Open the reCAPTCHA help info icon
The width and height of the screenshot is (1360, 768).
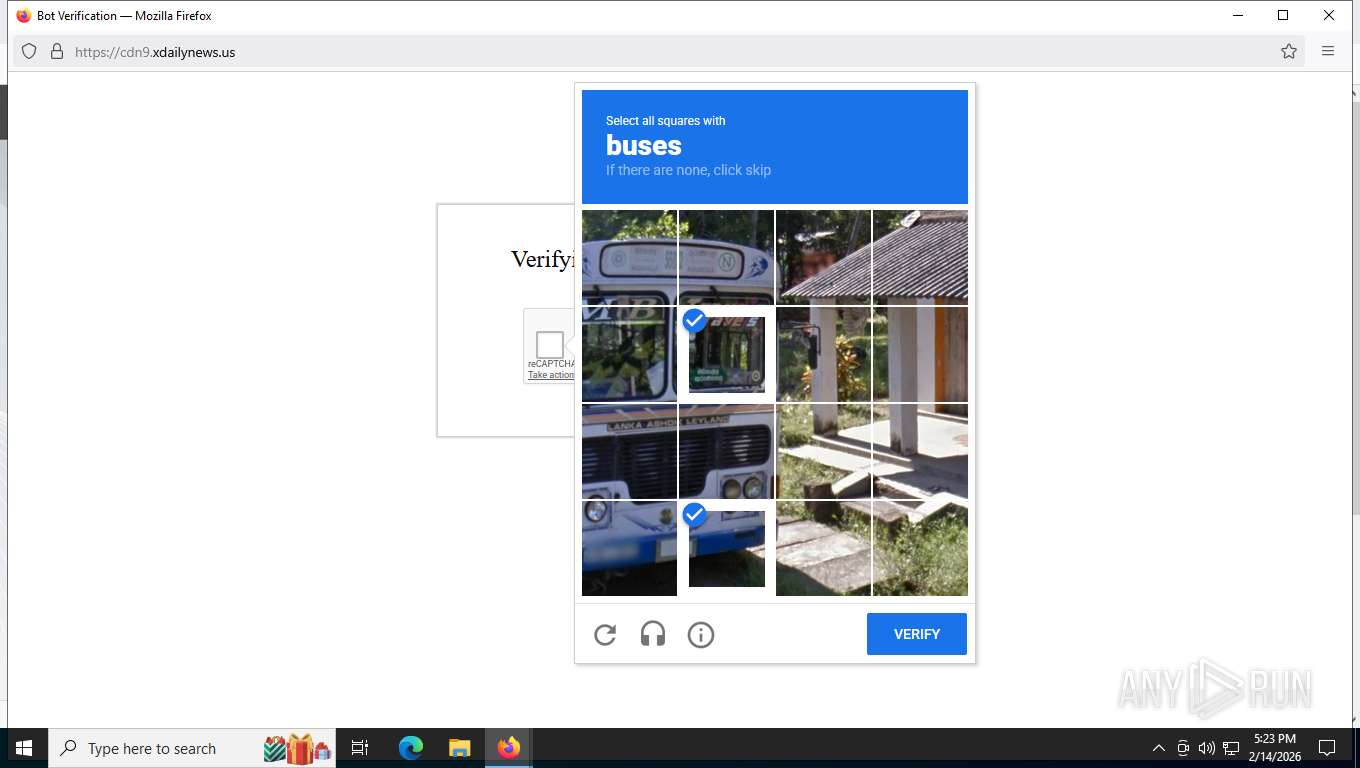[701, 635]
